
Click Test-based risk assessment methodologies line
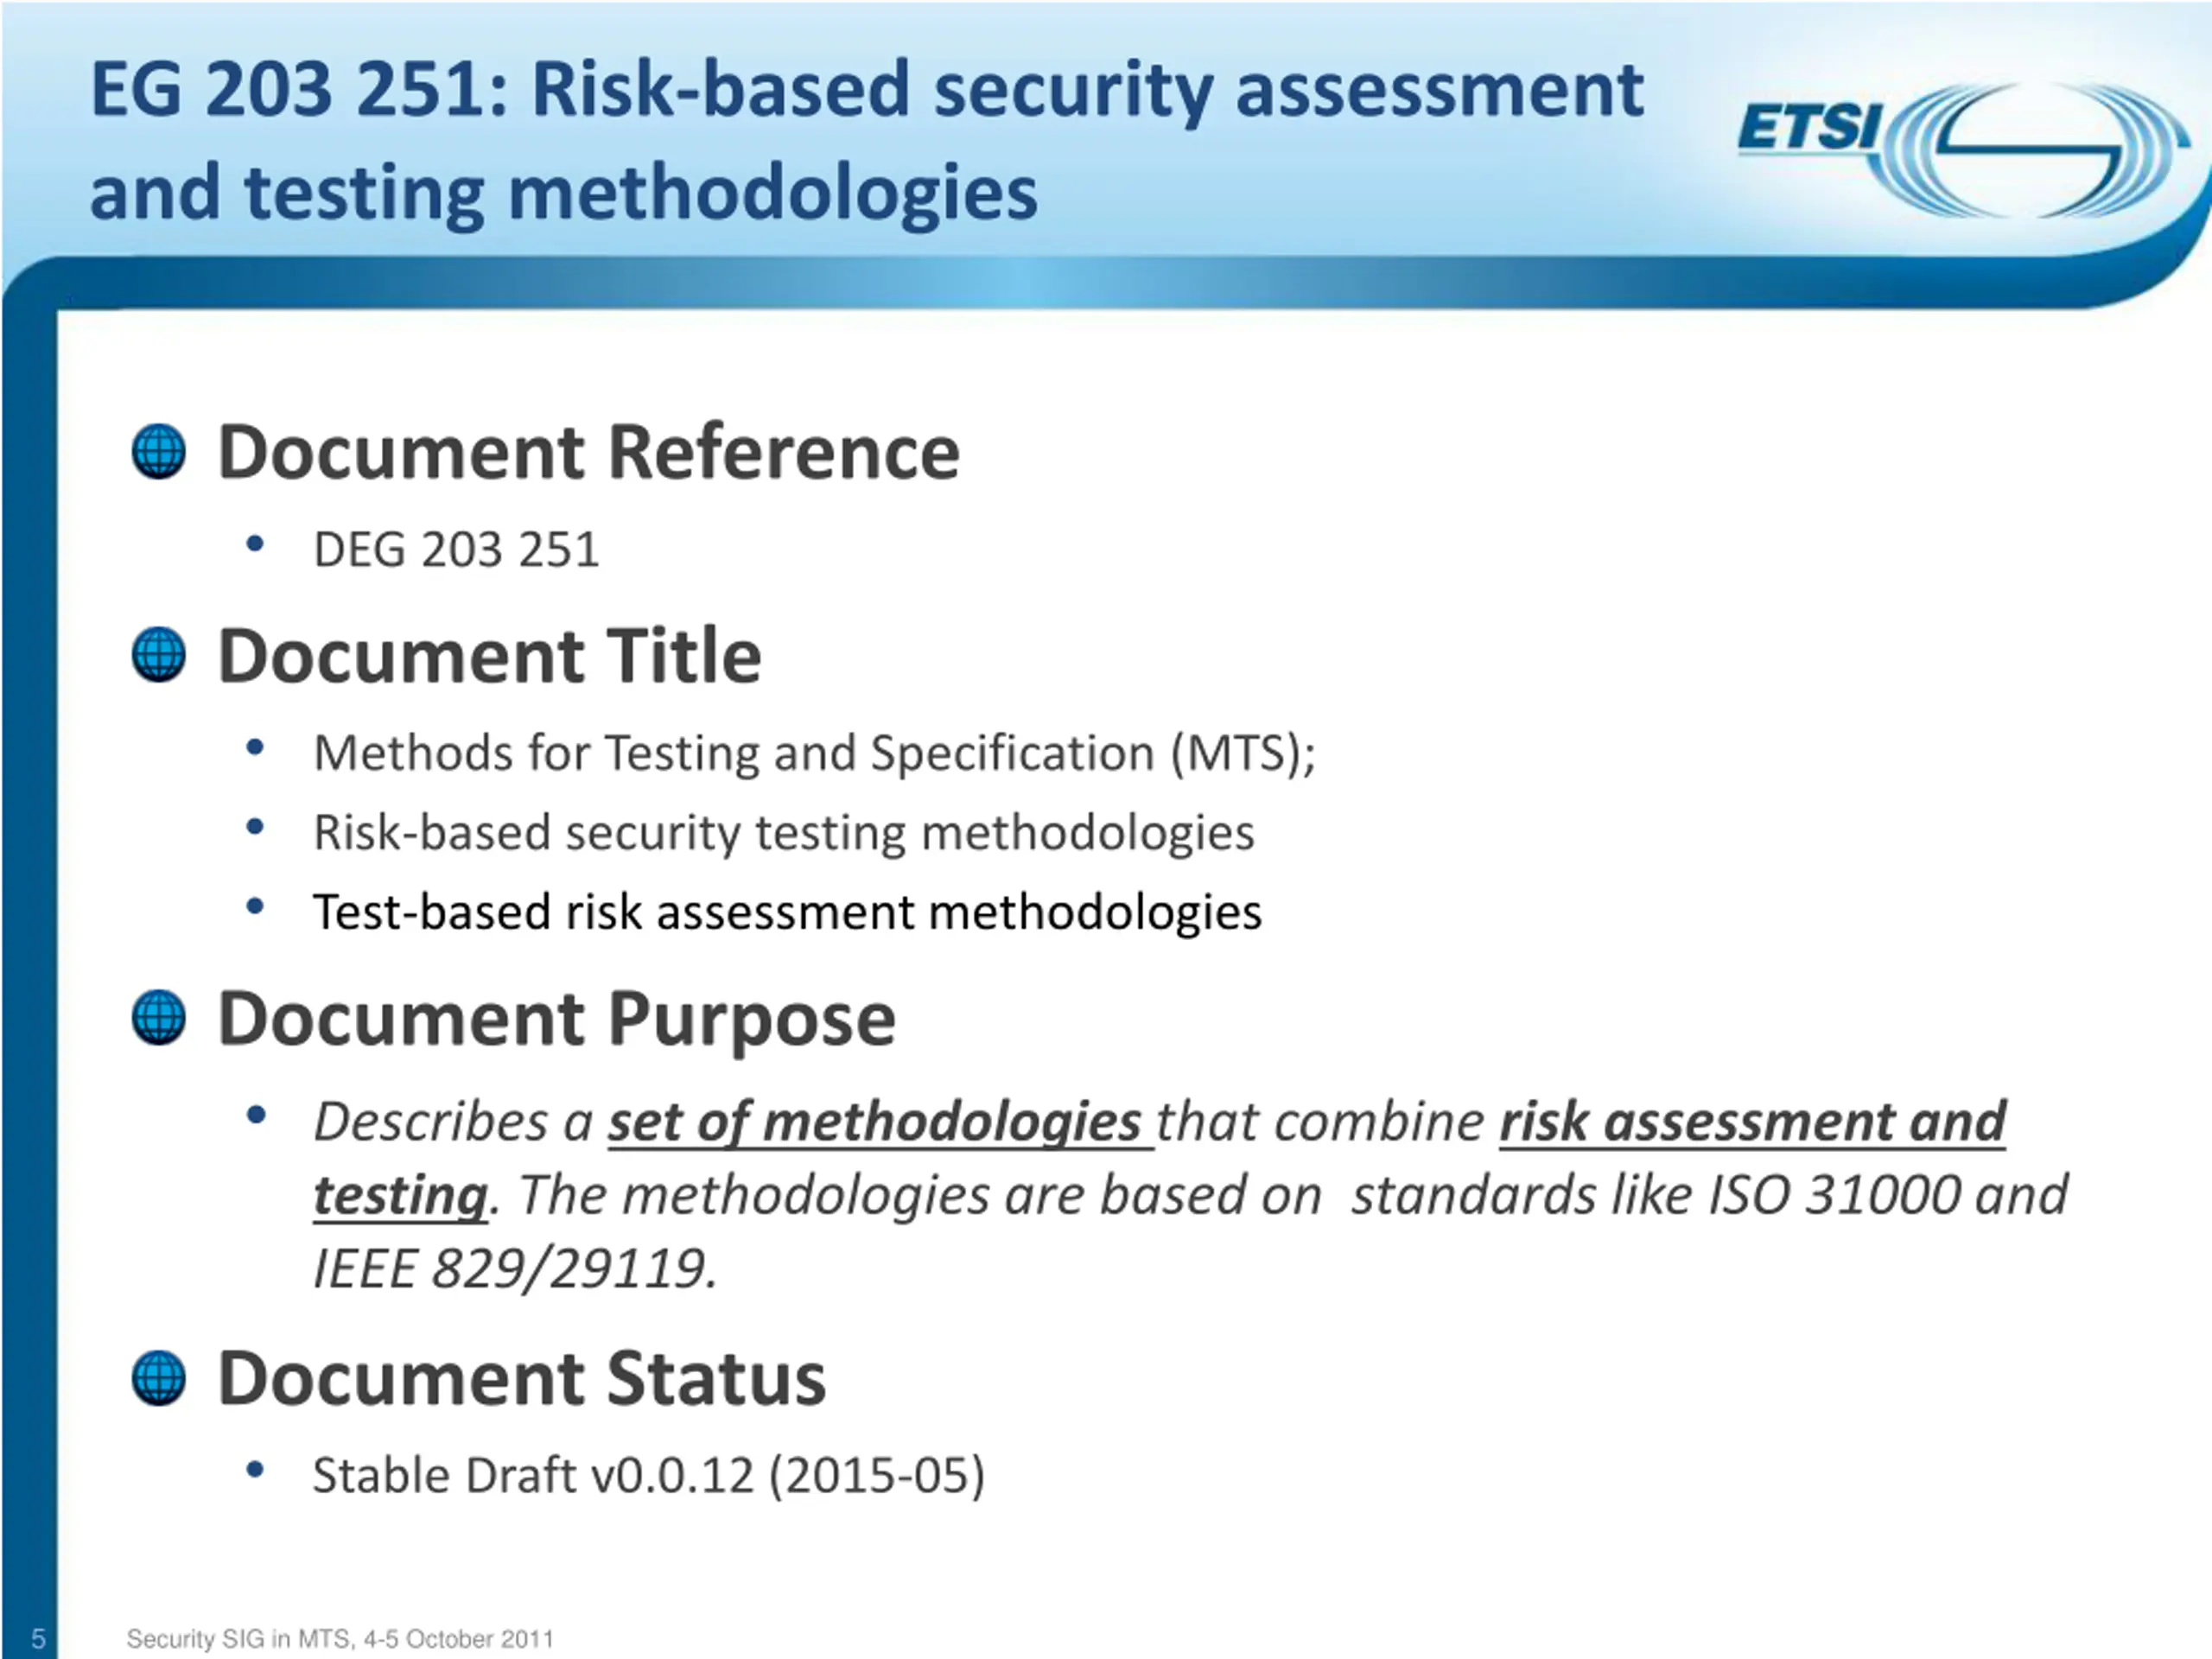(787, 912)
